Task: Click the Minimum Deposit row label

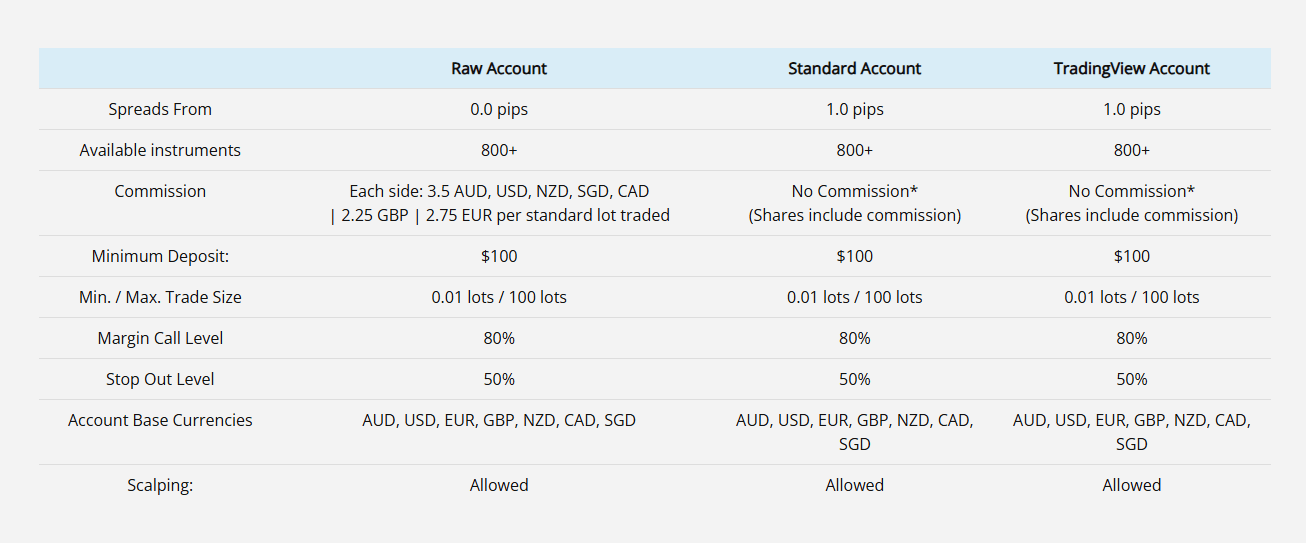Action: (160, 257)
